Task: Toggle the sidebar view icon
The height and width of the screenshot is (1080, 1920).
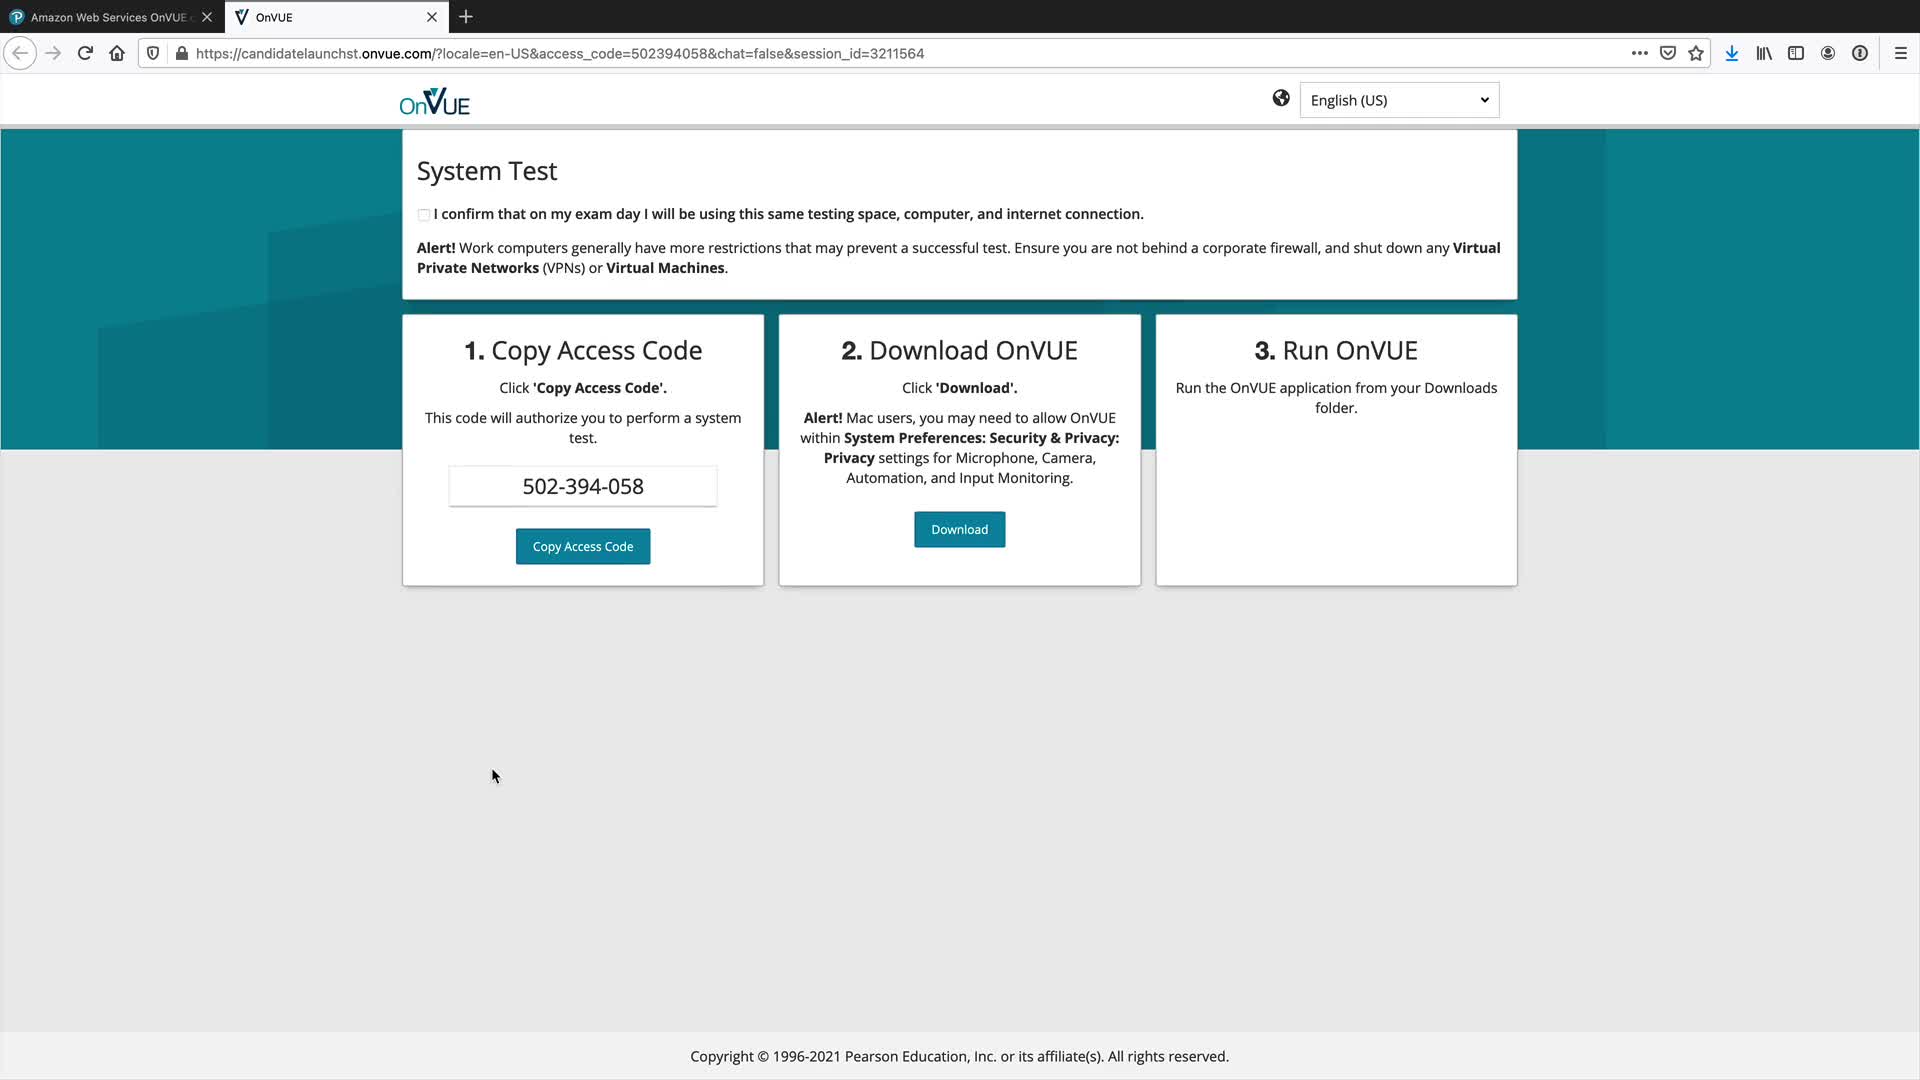Action: [x=1796, y=53]
